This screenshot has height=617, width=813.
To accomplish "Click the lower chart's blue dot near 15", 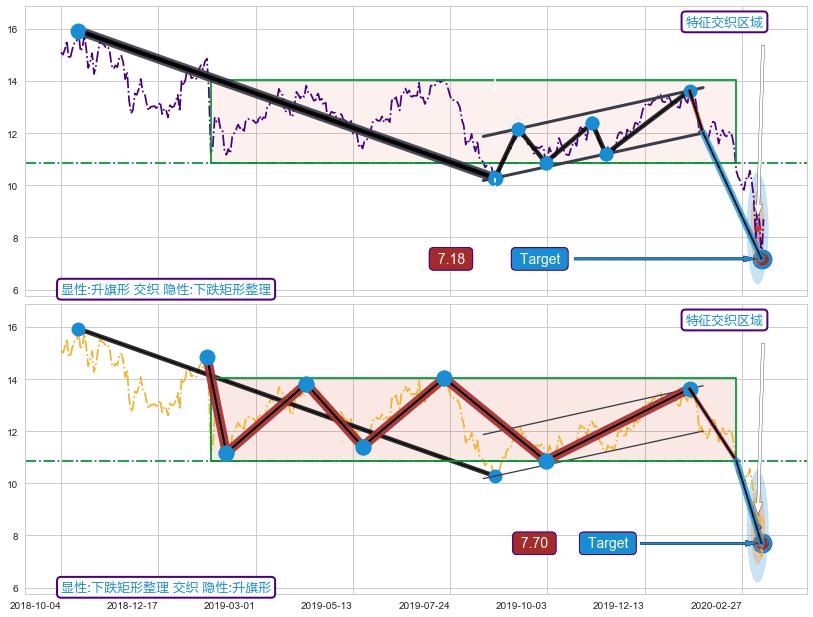I will pyautogui.click(x=207, y=357).
